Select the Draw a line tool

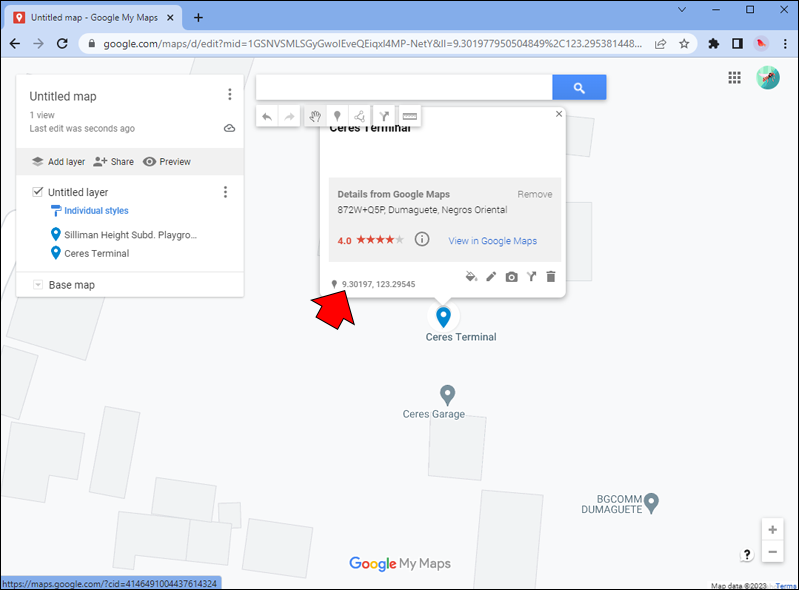pyautogui.click(x=359, y=117)
